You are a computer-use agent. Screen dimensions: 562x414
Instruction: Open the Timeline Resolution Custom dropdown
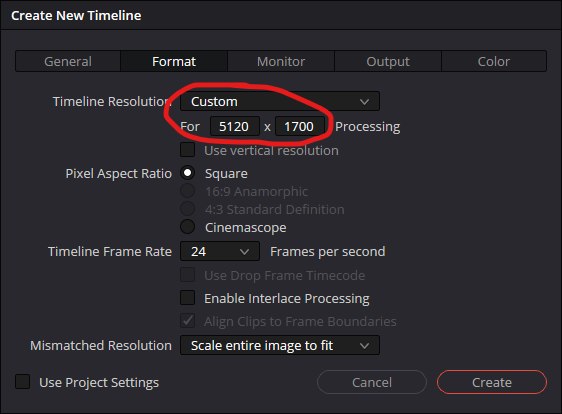pos(280,101)
